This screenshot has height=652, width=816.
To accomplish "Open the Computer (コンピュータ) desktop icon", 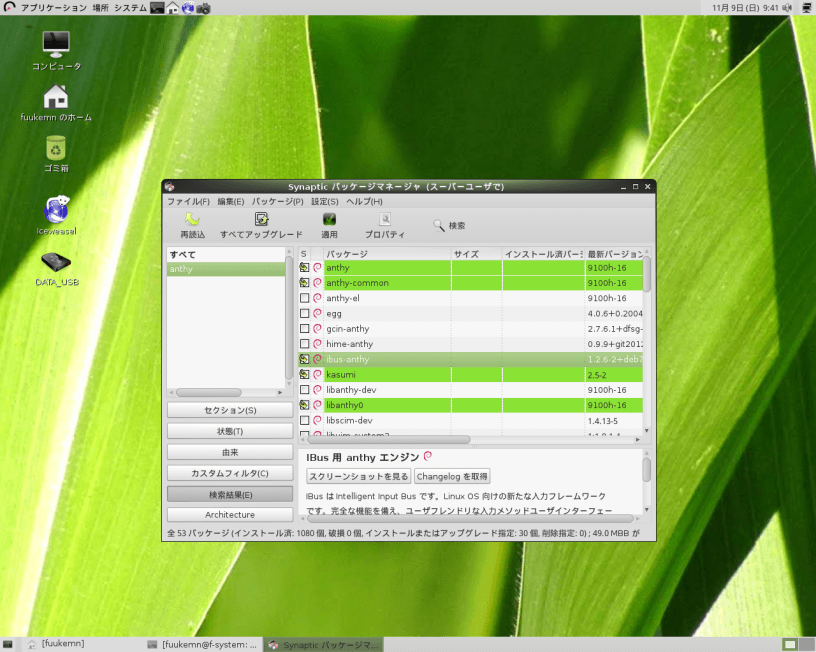I will (x=56, y=45).
